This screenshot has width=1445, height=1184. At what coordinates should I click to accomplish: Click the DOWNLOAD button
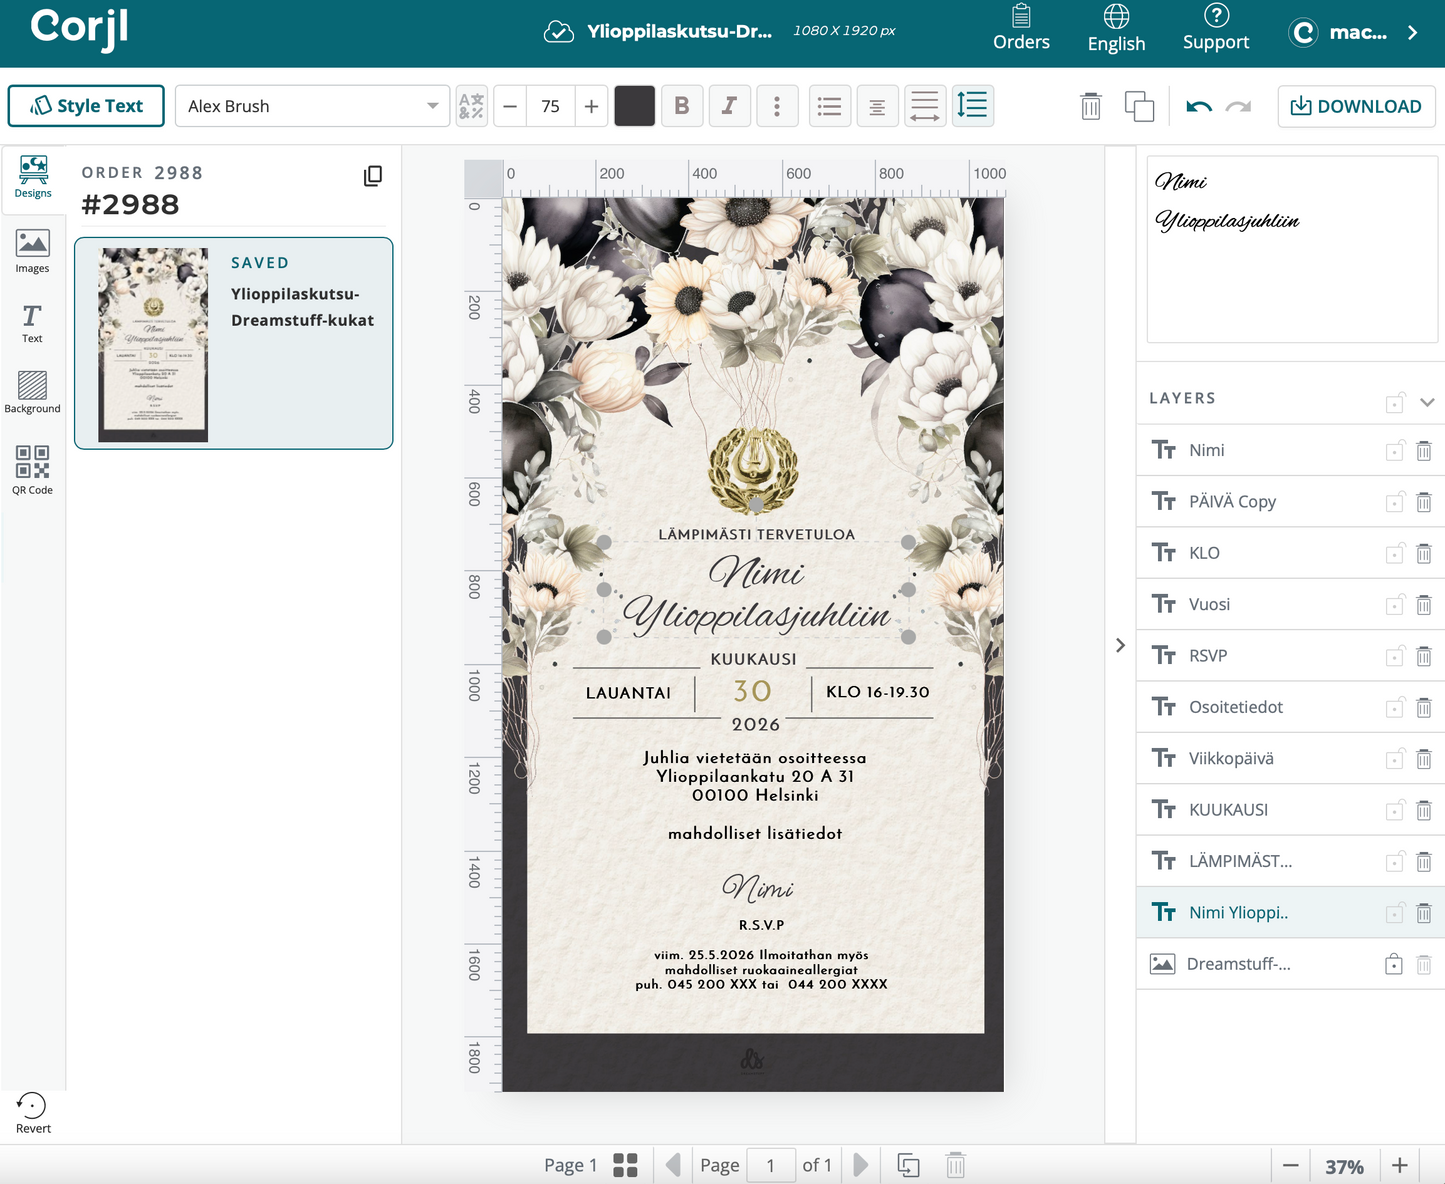(x=1356, y=105)
